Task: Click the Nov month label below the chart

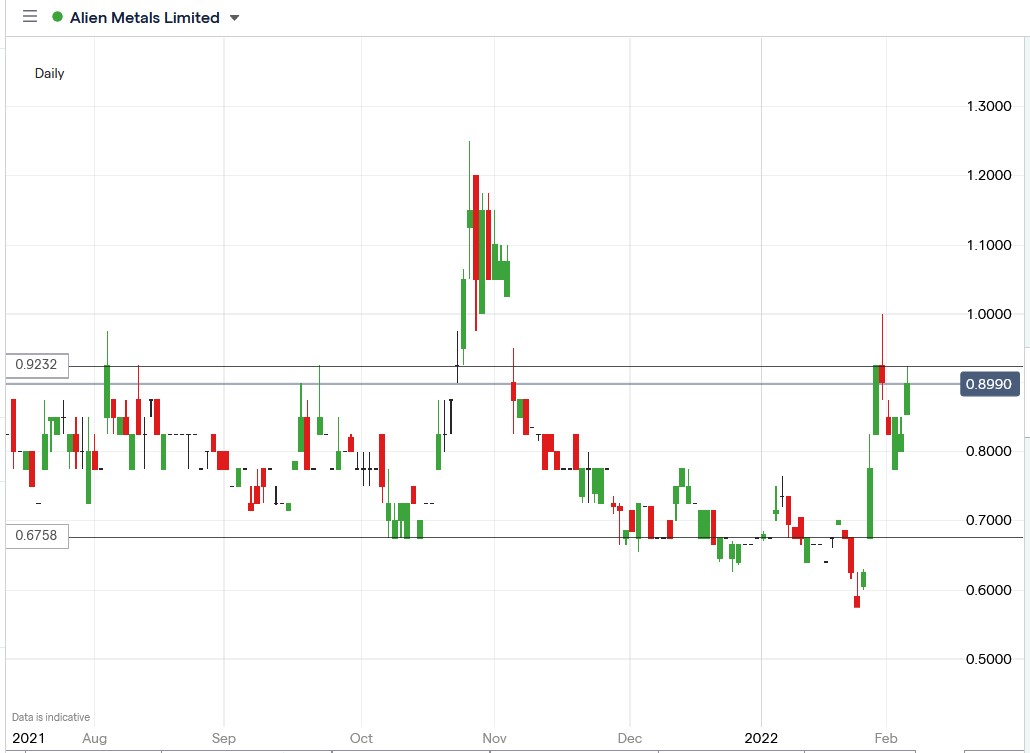Action: tap(494, 738)
